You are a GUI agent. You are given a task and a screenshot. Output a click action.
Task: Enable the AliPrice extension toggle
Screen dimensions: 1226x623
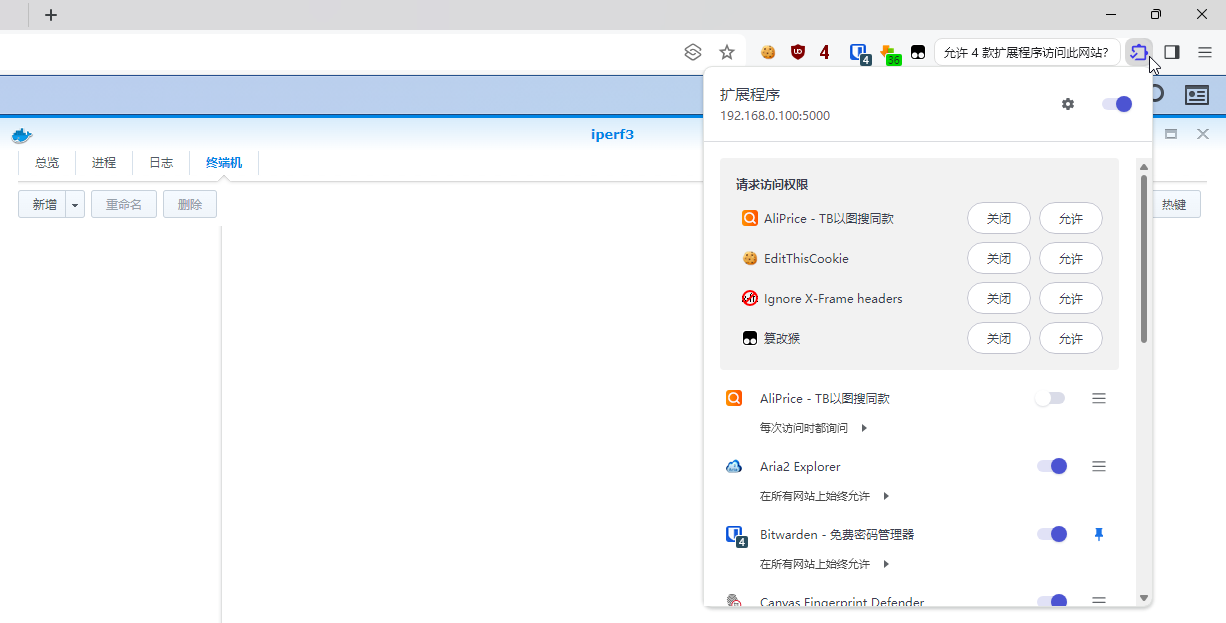[1050, 398]
